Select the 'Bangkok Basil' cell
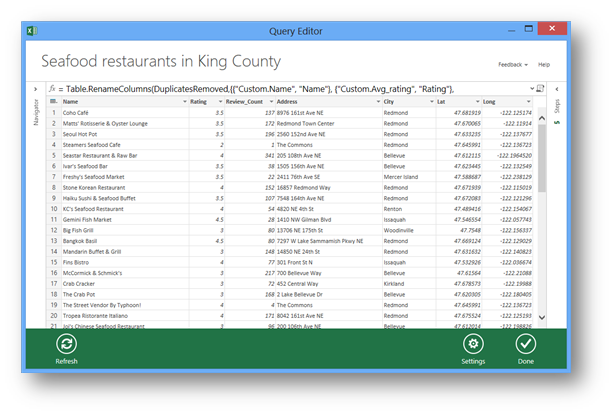The width and height of the screenshot is (613, 415). coord(125,241)
